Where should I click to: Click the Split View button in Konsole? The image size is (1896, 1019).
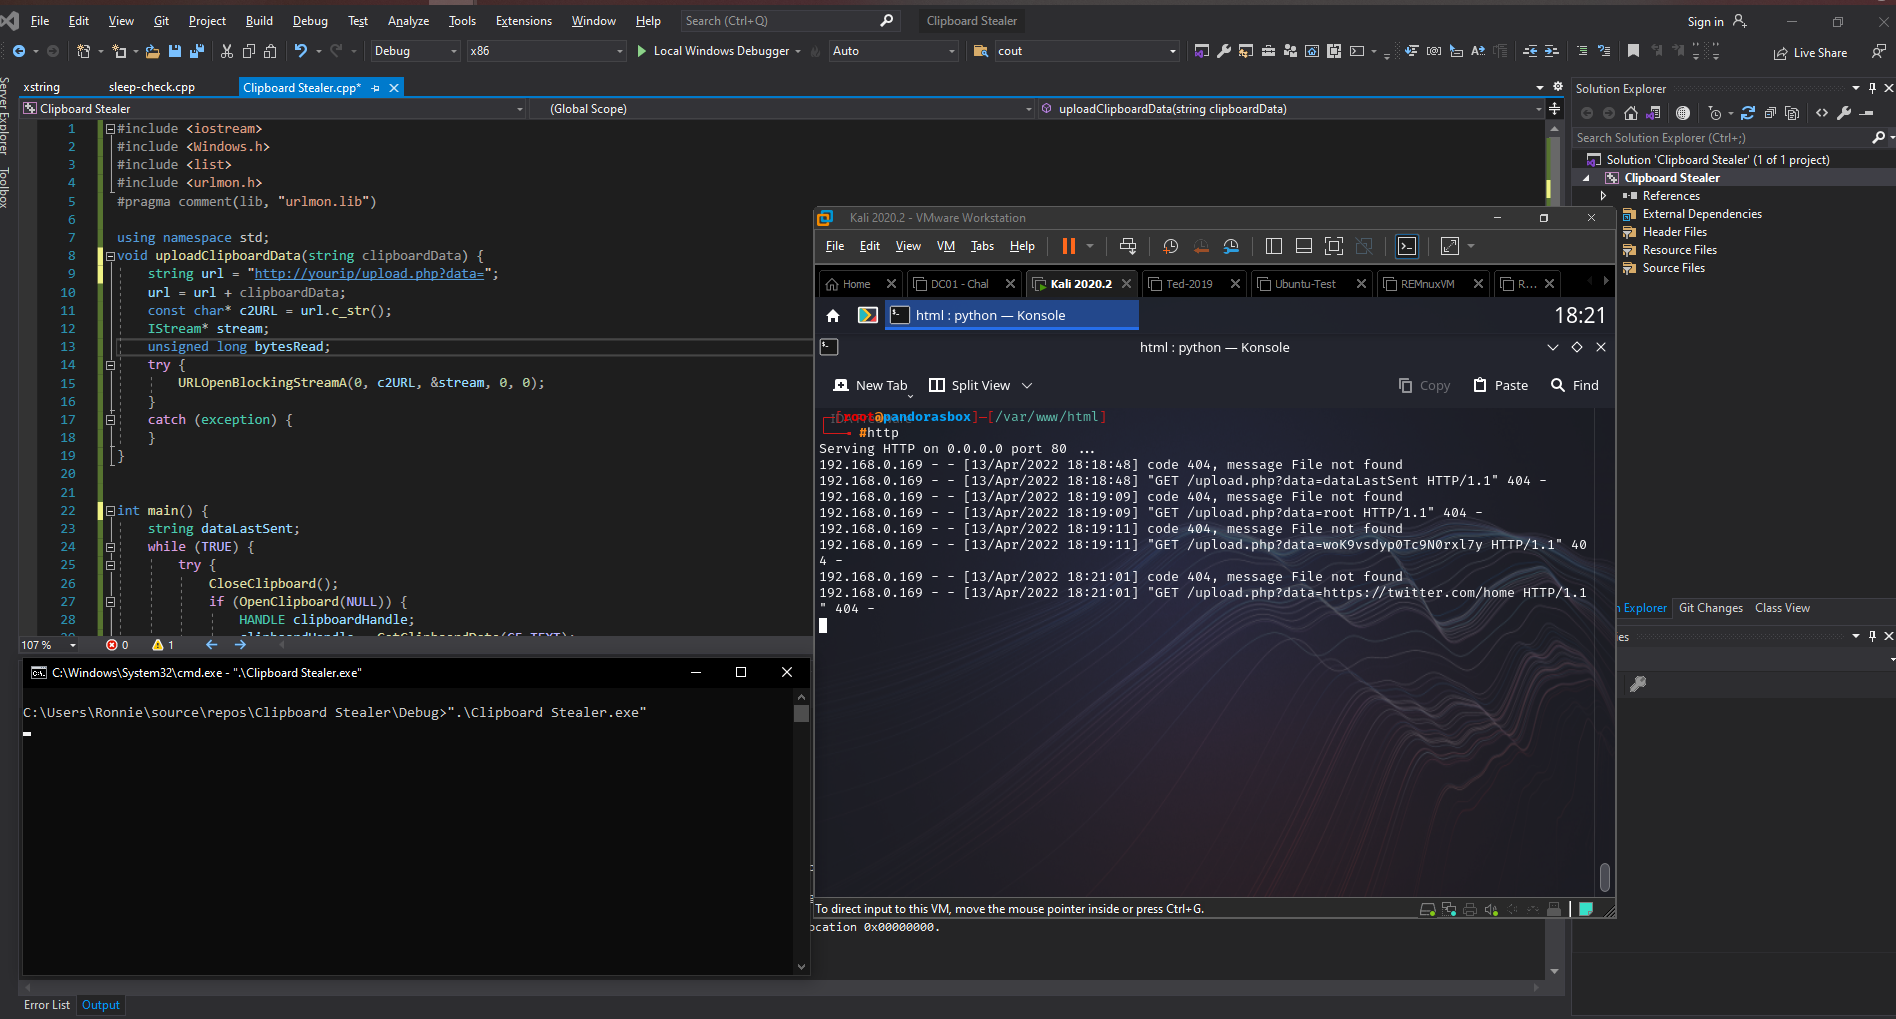[x=970, y=385]
